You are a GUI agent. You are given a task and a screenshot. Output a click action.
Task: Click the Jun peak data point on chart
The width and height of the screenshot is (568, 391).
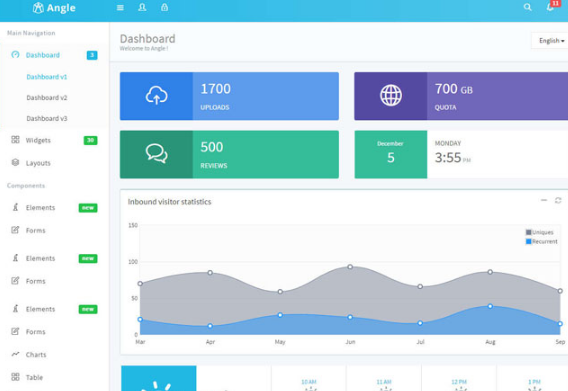(350, 267)
